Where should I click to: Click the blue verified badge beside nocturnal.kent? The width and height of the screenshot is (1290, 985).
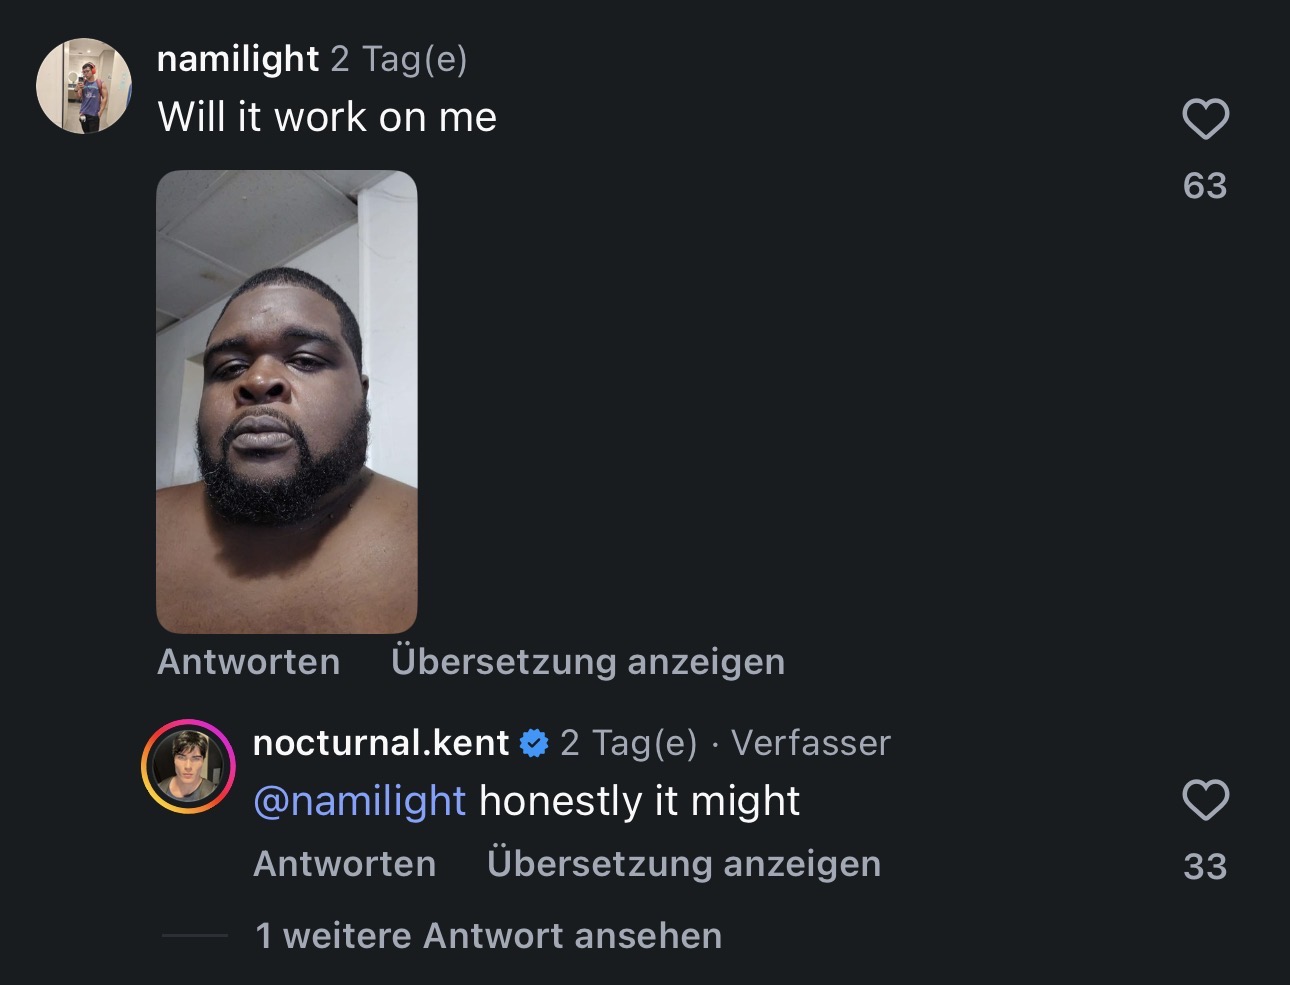pos(535,743)
